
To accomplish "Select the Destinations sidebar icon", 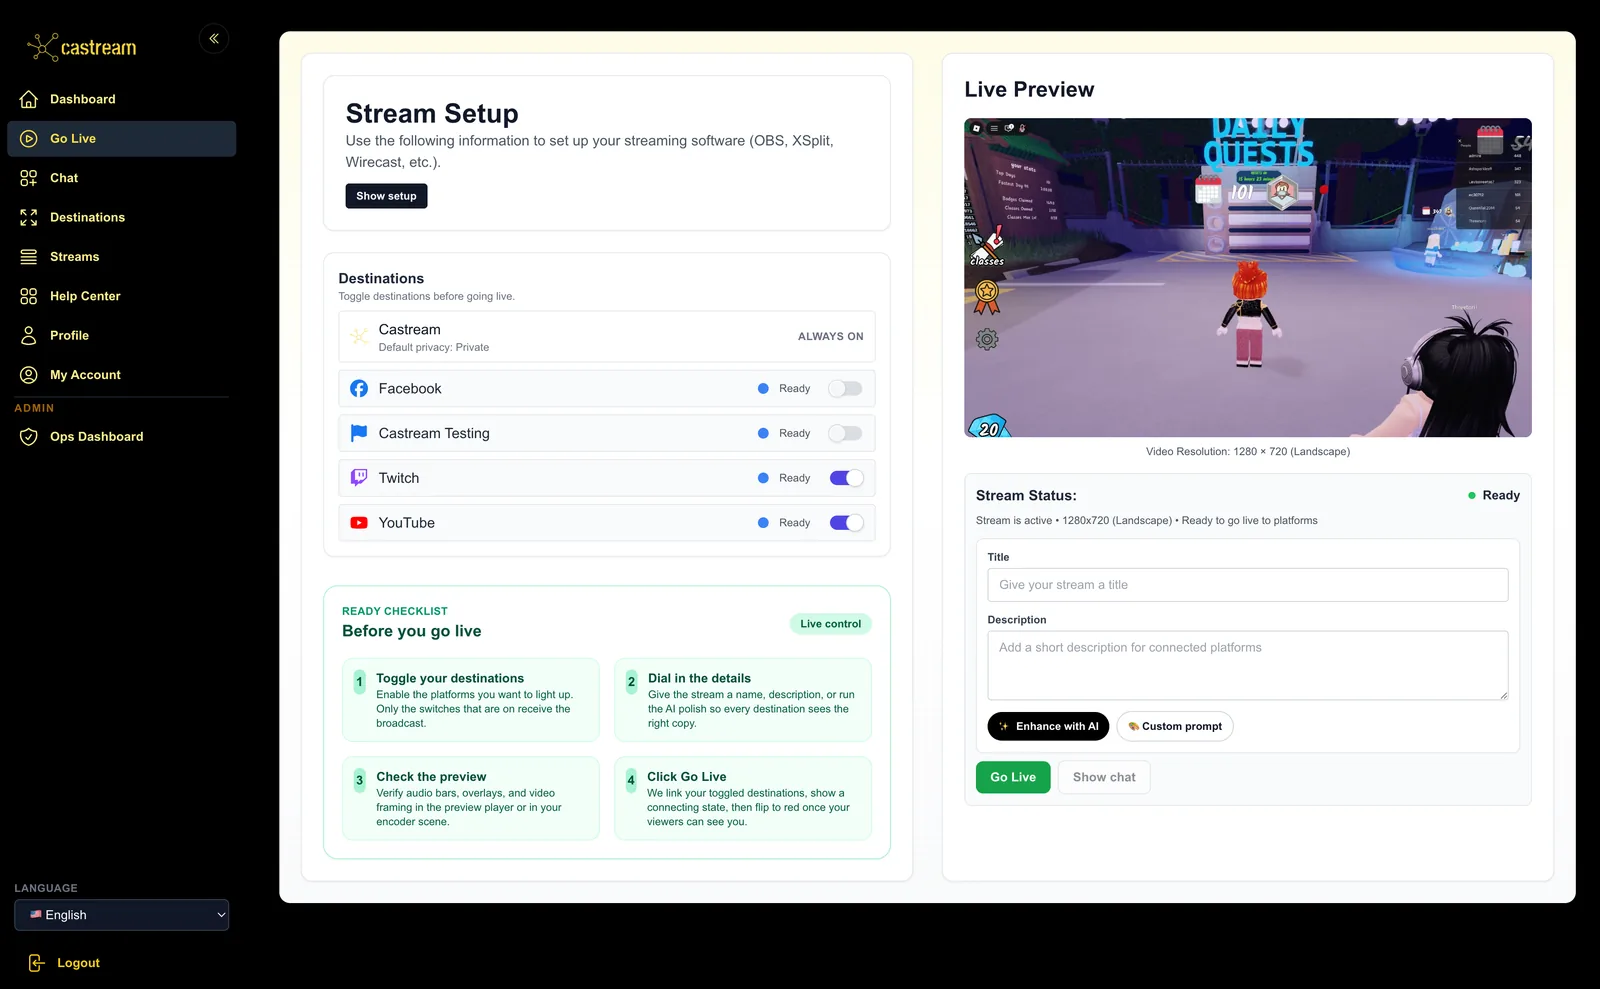I will (x=28, y=217).
